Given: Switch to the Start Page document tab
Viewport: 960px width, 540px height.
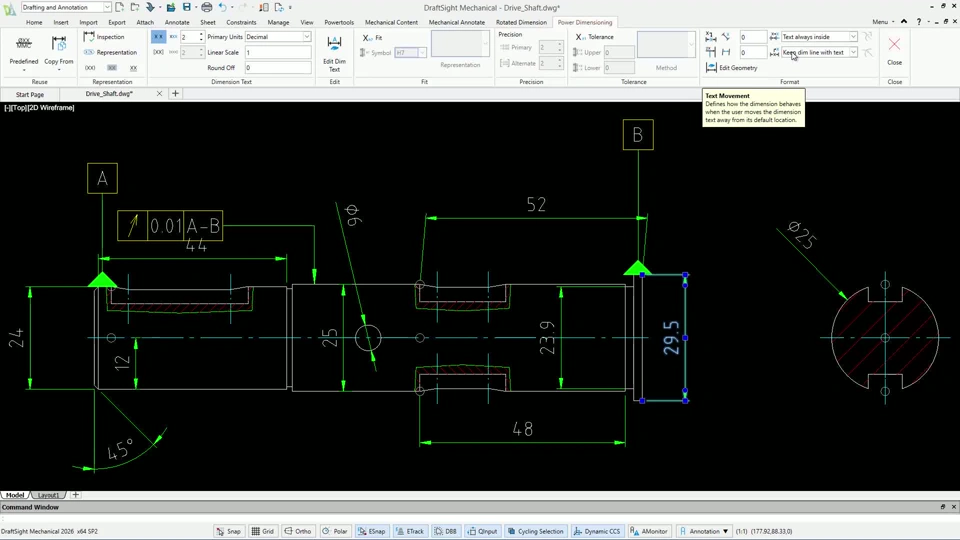Looking at the screenshot, I should click(x=29, y=94).
